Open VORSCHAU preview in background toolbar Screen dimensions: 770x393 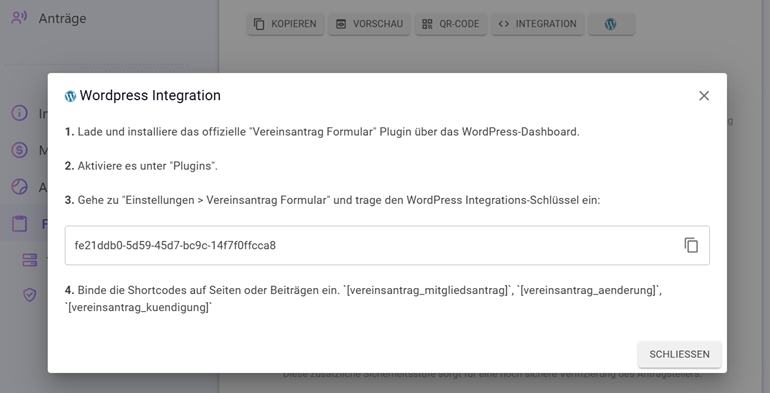click(369, 24)
